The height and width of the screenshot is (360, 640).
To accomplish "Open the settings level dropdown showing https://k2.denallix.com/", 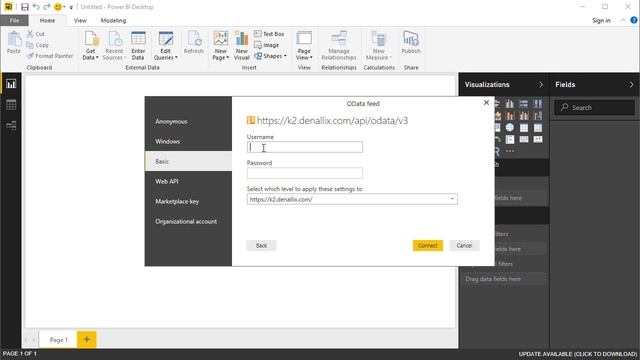I will [x=352, y=199].
